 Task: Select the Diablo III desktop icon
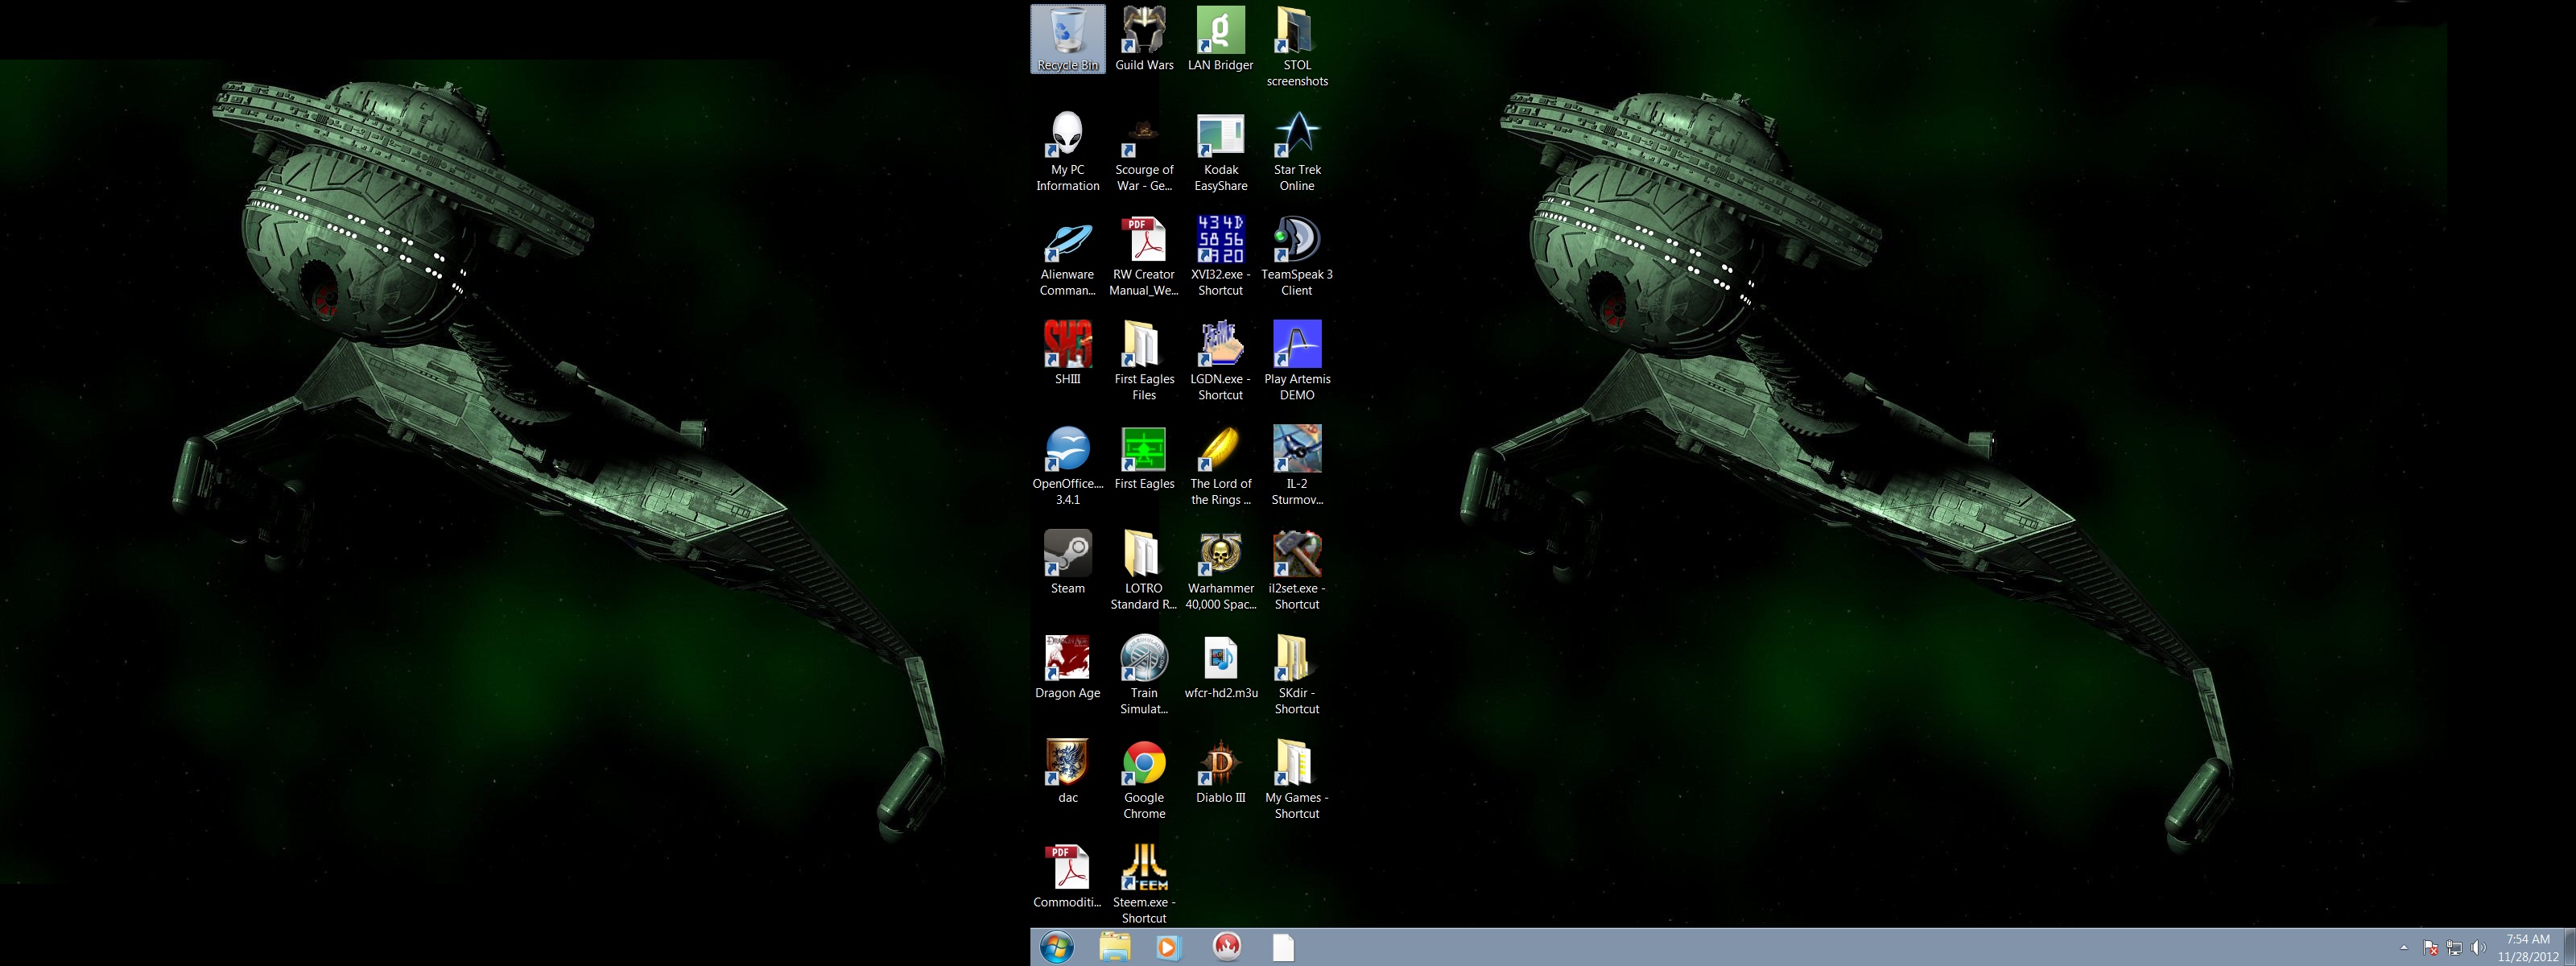(1220, 765)
